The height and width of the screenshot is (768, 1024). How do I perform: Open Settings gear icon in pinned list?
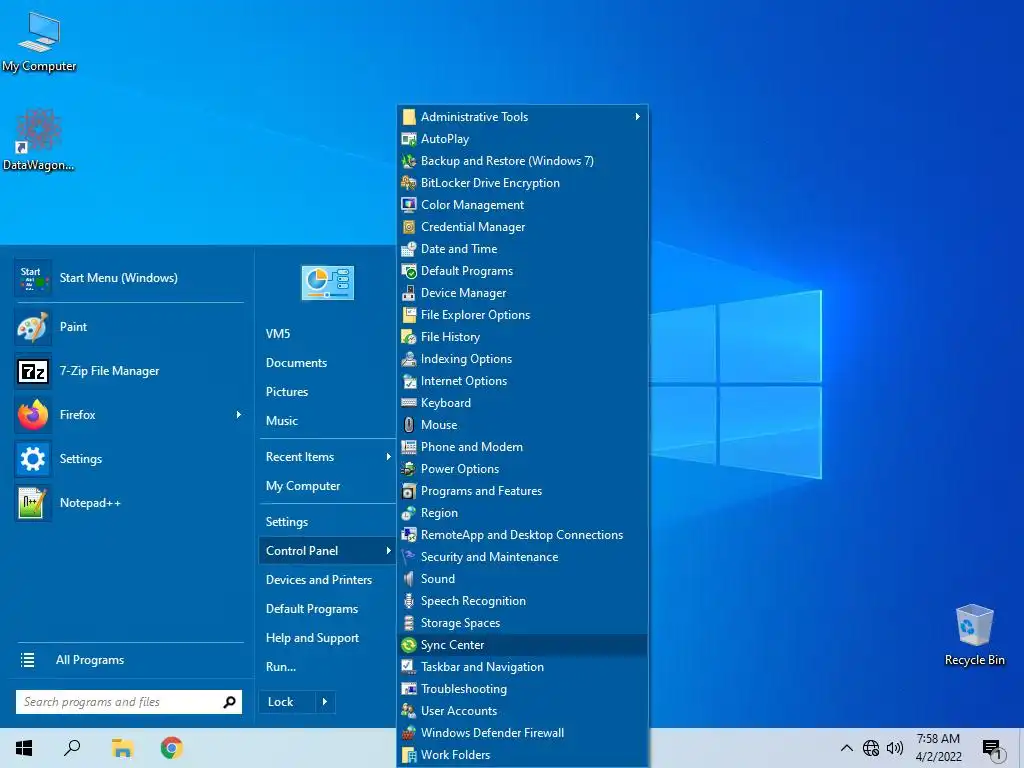(33, 458)
